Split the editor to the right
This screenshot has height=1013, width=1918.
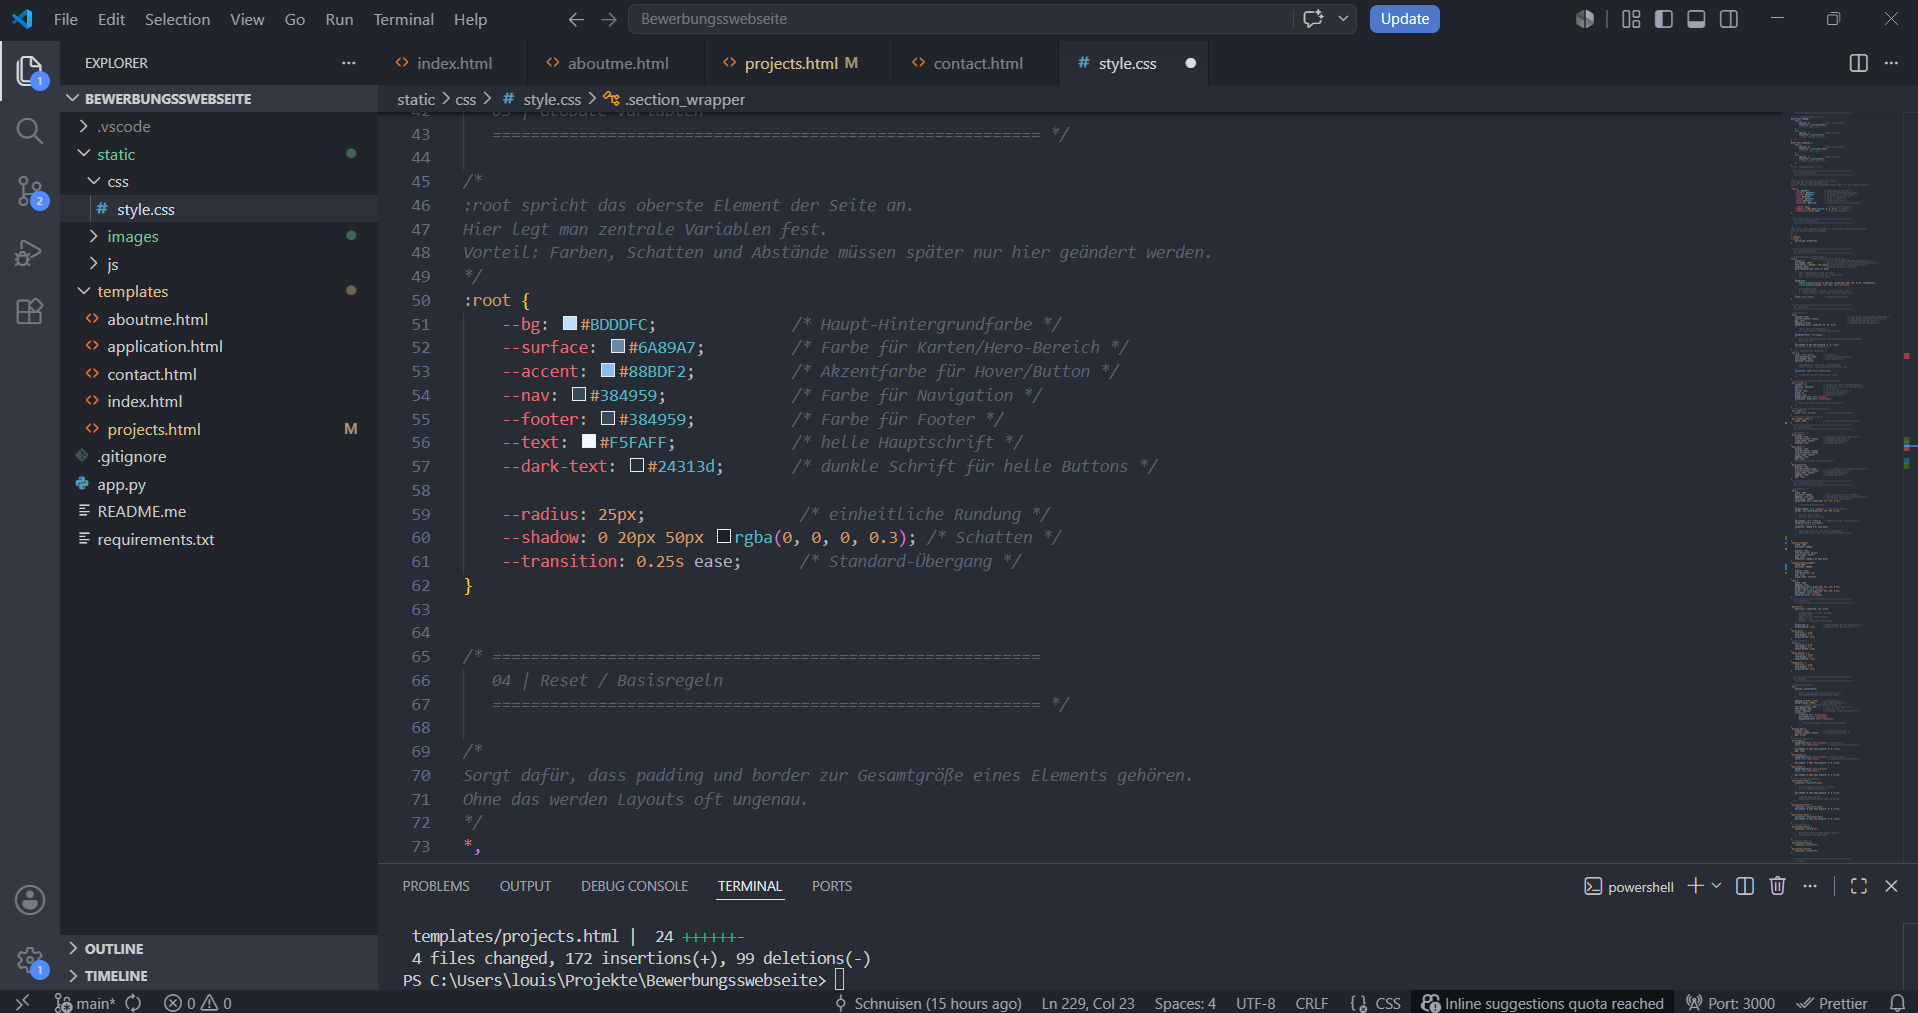tap(1859, 63)
